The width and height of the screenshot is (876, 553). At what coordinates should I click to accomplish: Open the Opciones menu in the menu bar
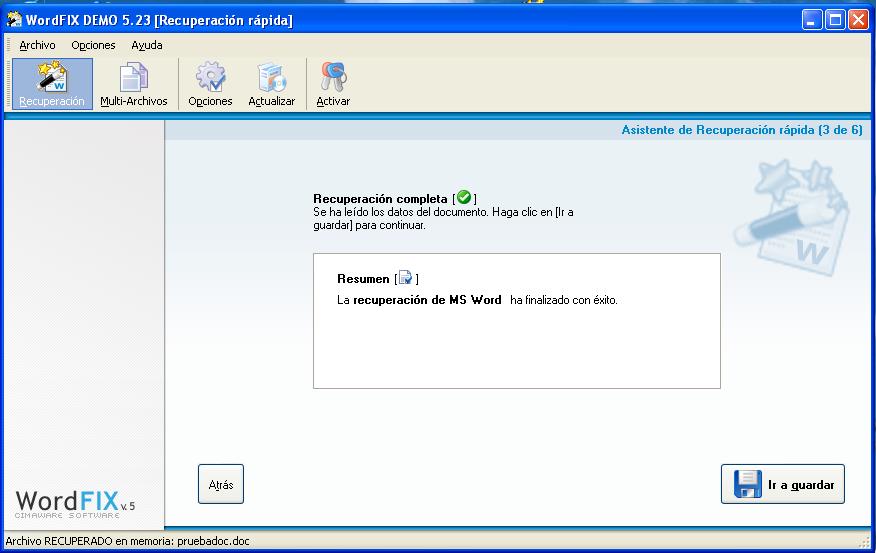93,45
